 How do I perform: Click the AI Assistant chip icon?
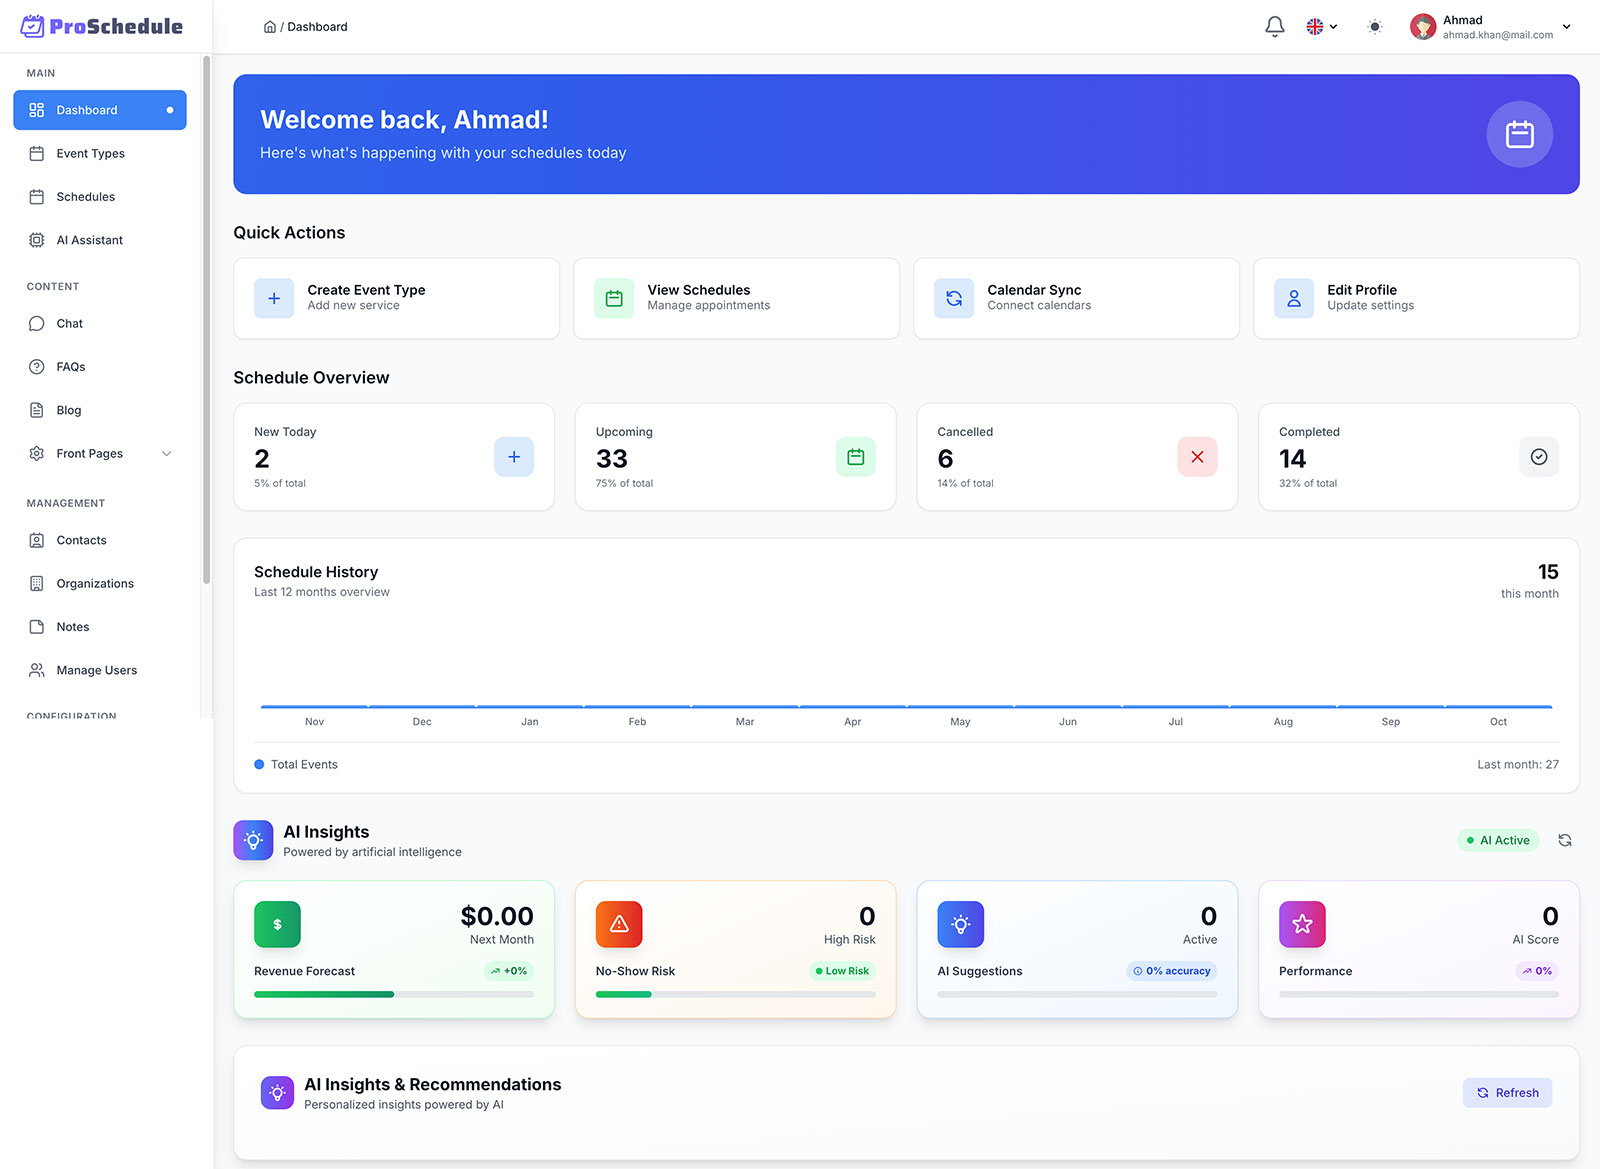[x=37, y=240]
